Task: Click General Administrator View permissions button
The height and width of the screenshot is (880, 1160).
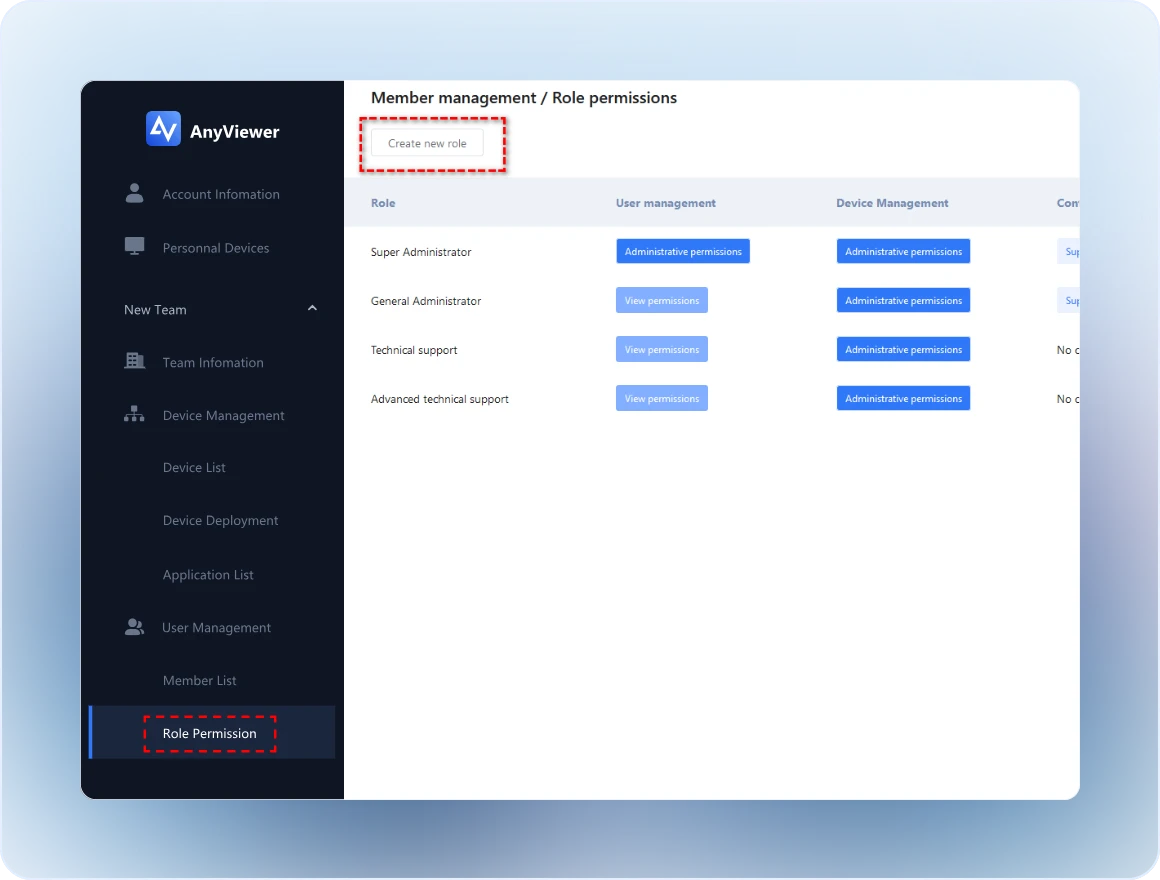Action: pyautogui.click(x=661, y=301)
